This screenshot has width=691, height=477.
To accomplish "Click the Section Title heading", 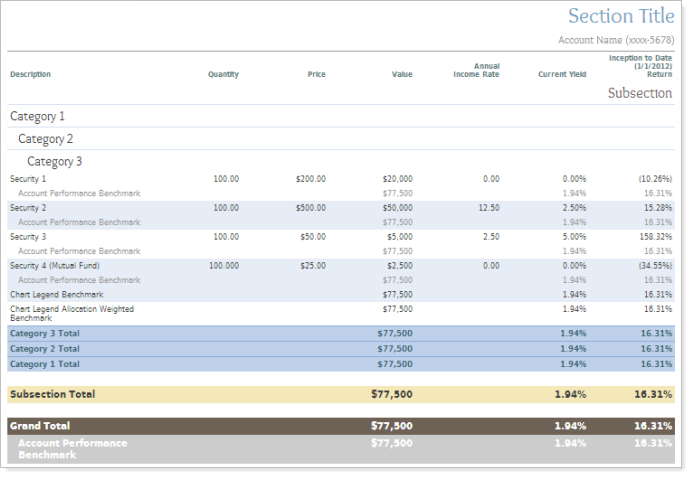I will [x=620, y=16].
